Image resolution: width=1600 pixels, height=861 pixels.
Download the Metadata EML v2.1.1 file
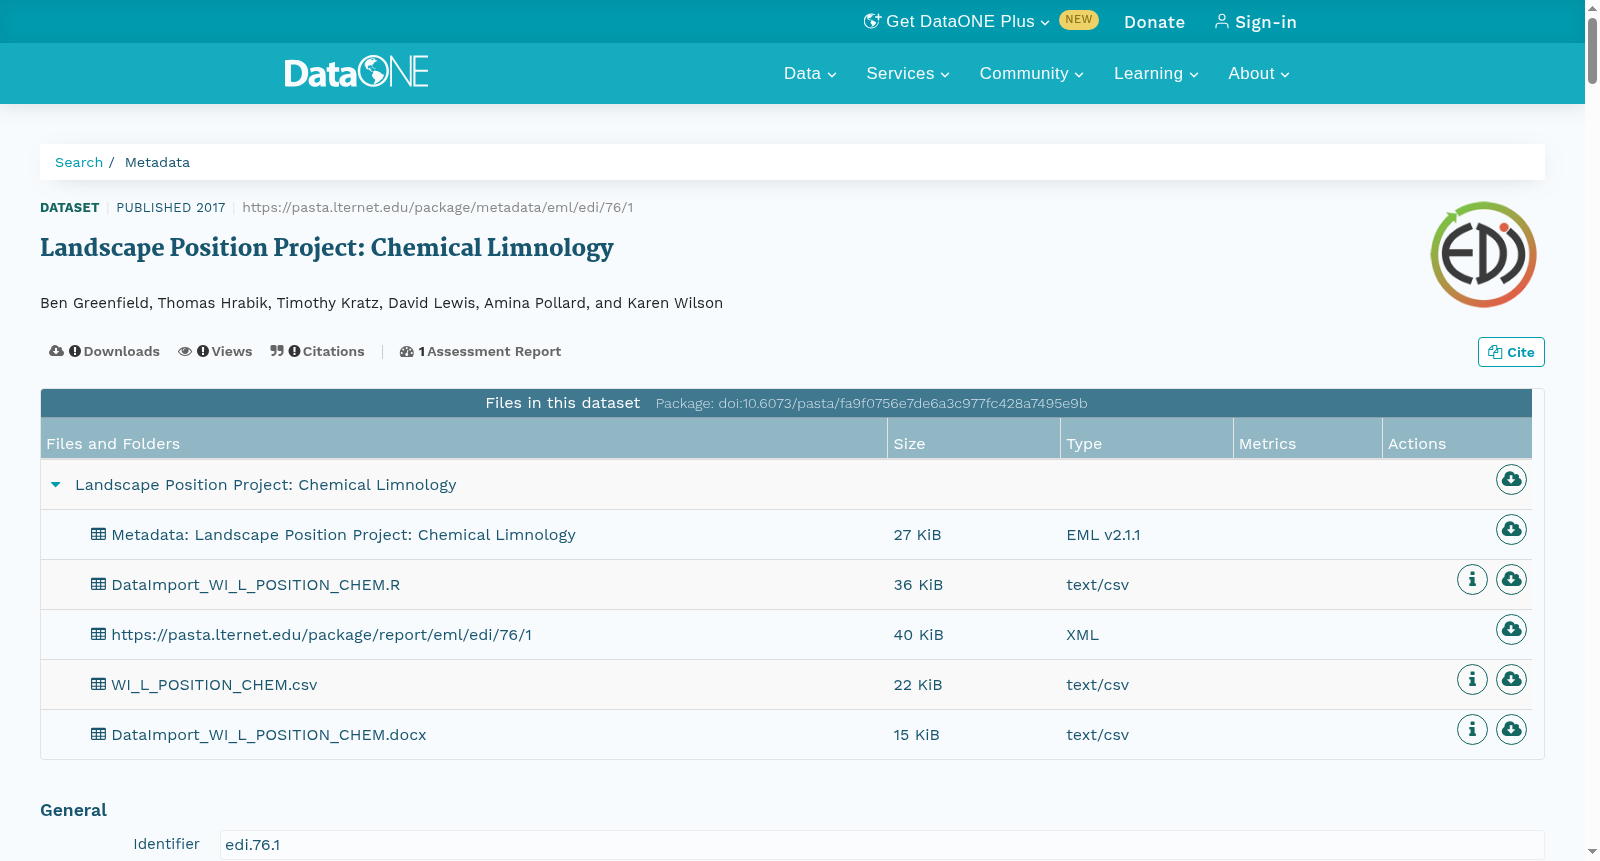pyautogui.click(x=1511, y=530)
